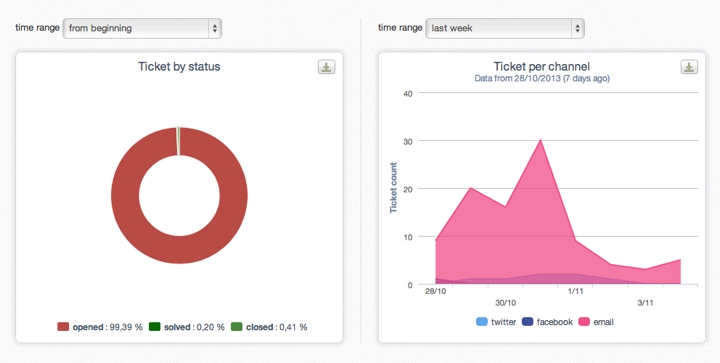Download the Ticket per channel chart
The image size is (720, 363).
pyautogui.click(x=689, y=67)
